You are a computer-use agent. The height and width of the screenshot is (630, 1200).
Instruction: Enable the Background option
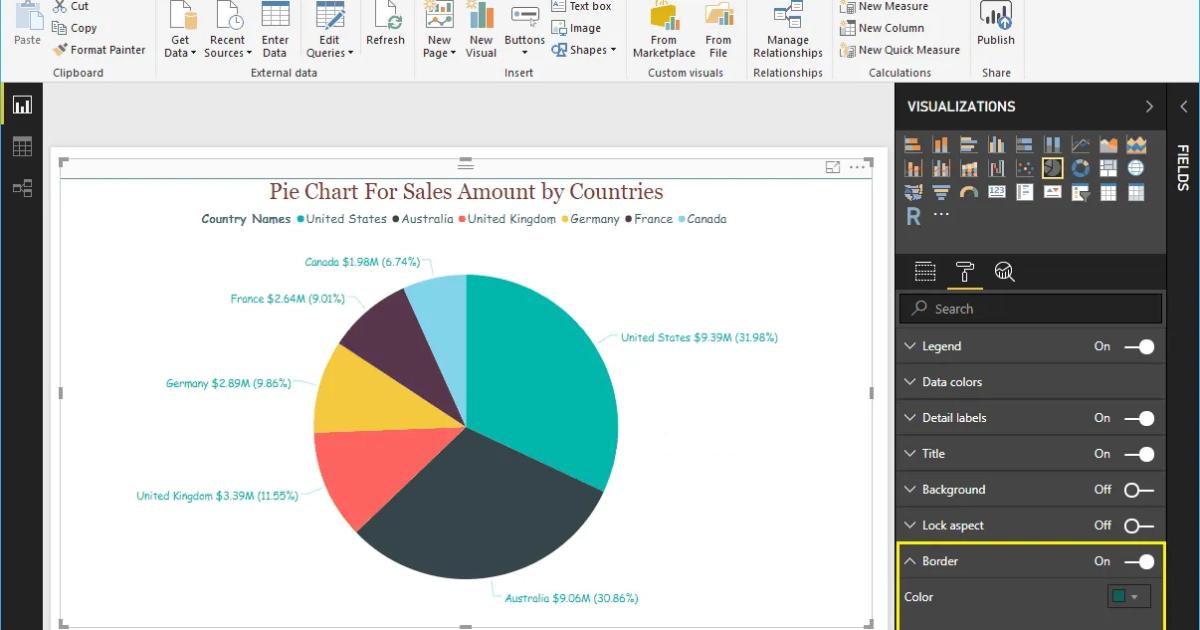1137,489
